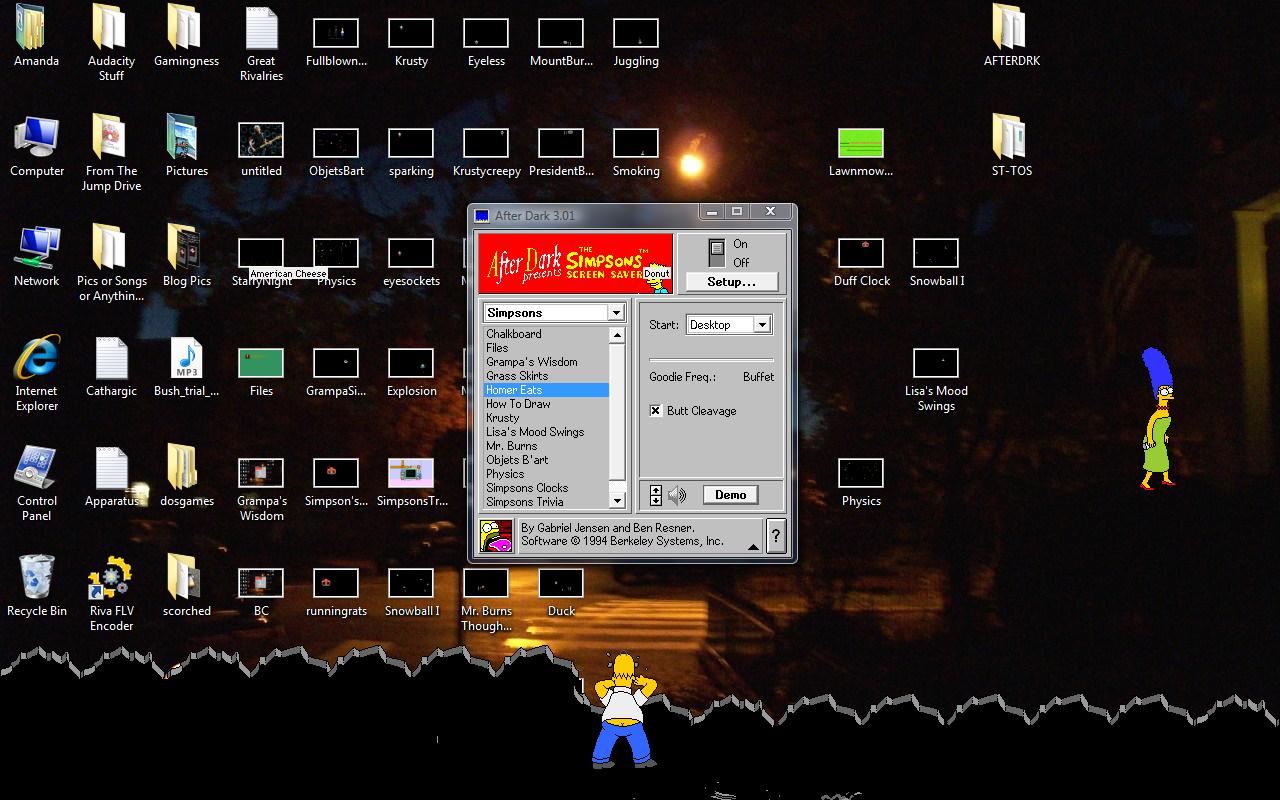Choose Grass Skirts in the module list
This screenshot has height=800, width=1280.
pyautogui.click(x=546, y=376)
